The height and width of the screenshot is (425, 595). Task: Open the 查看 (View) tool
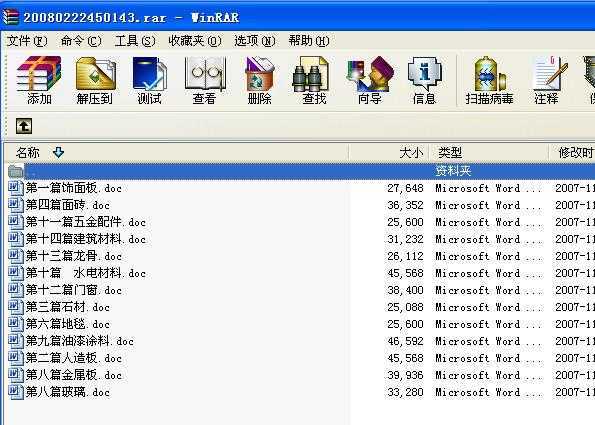[205, 80]
